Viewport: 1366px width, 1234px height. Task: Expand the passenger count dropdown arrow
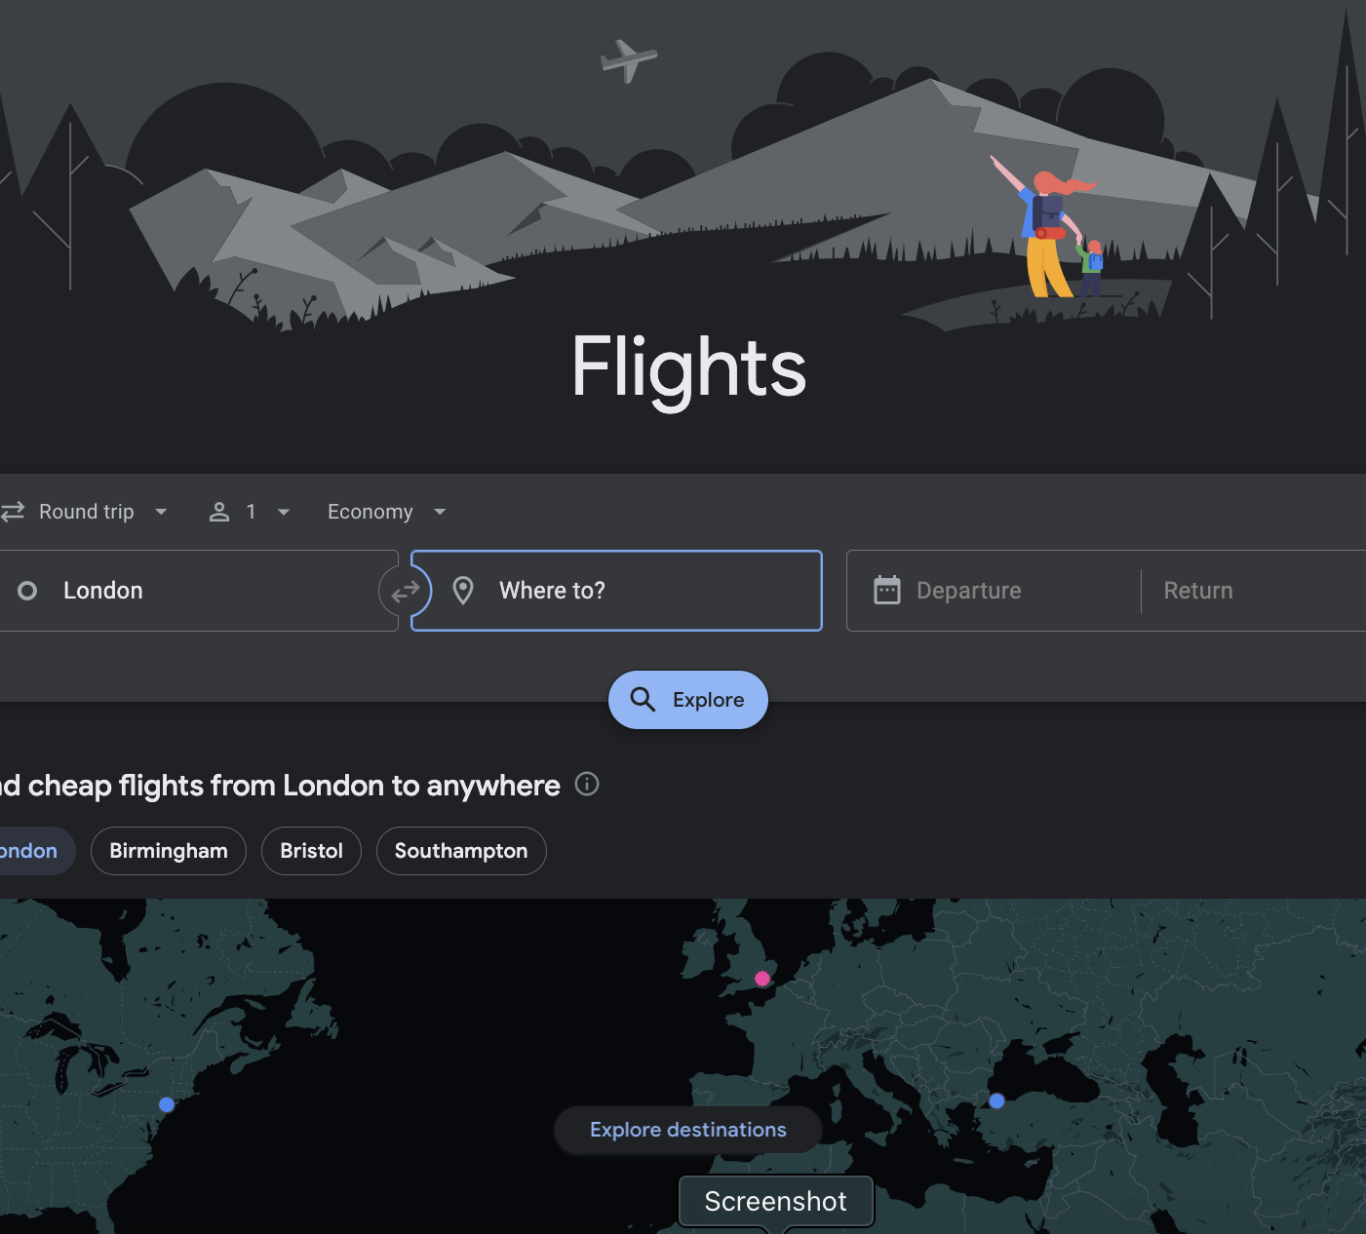pyautogui.click(x=284, y=512)
